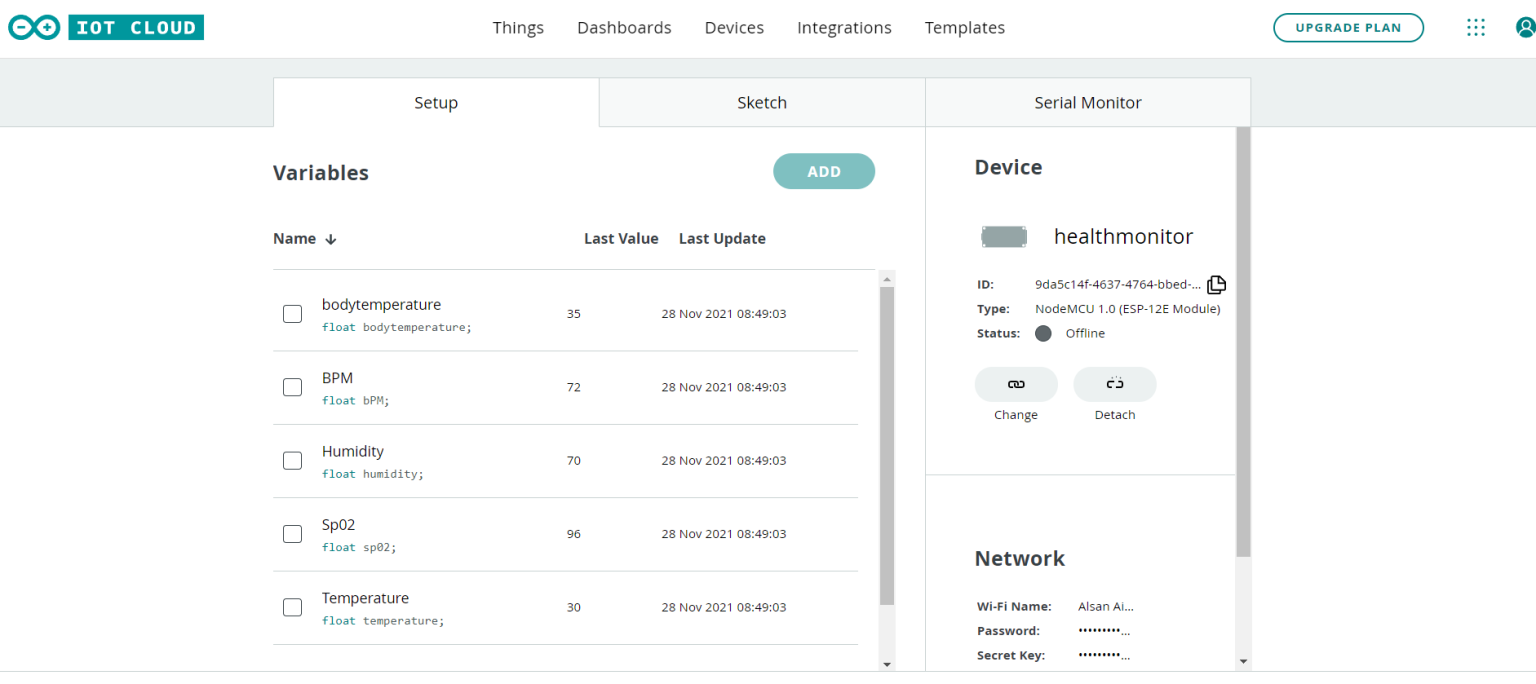This screenshot has width=1536, height=684.
Task: Open the Serial Monitor tab
Action: [1087, 102]
